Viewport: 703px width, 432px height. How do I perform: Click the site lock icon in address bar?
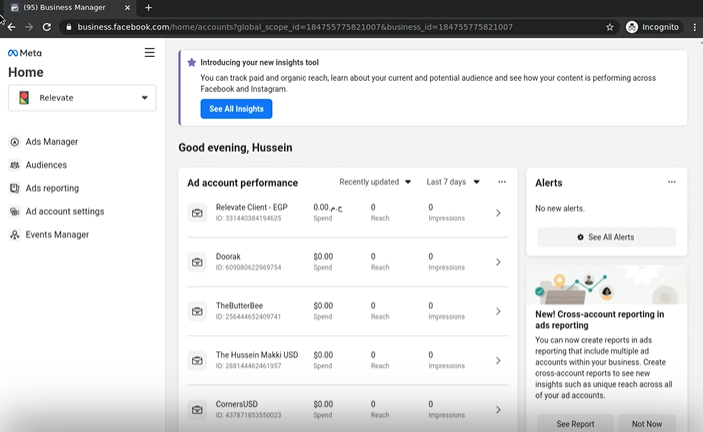coord(69,27)
